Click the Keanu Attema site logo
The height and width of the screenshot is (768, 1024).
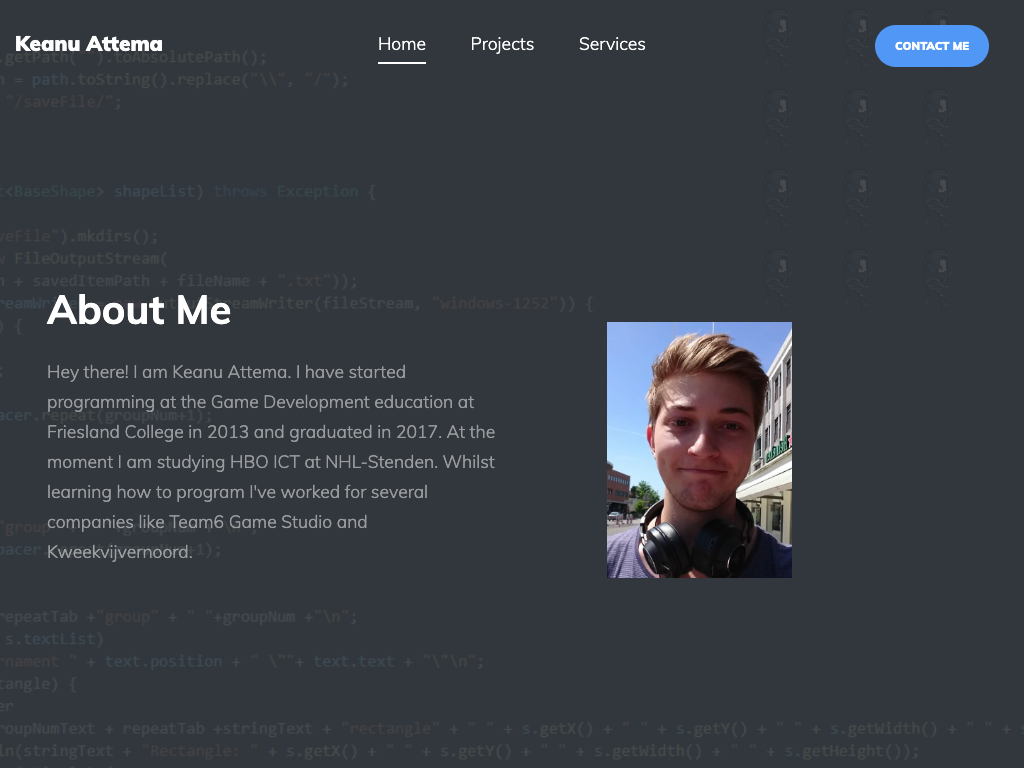point(88,44)
